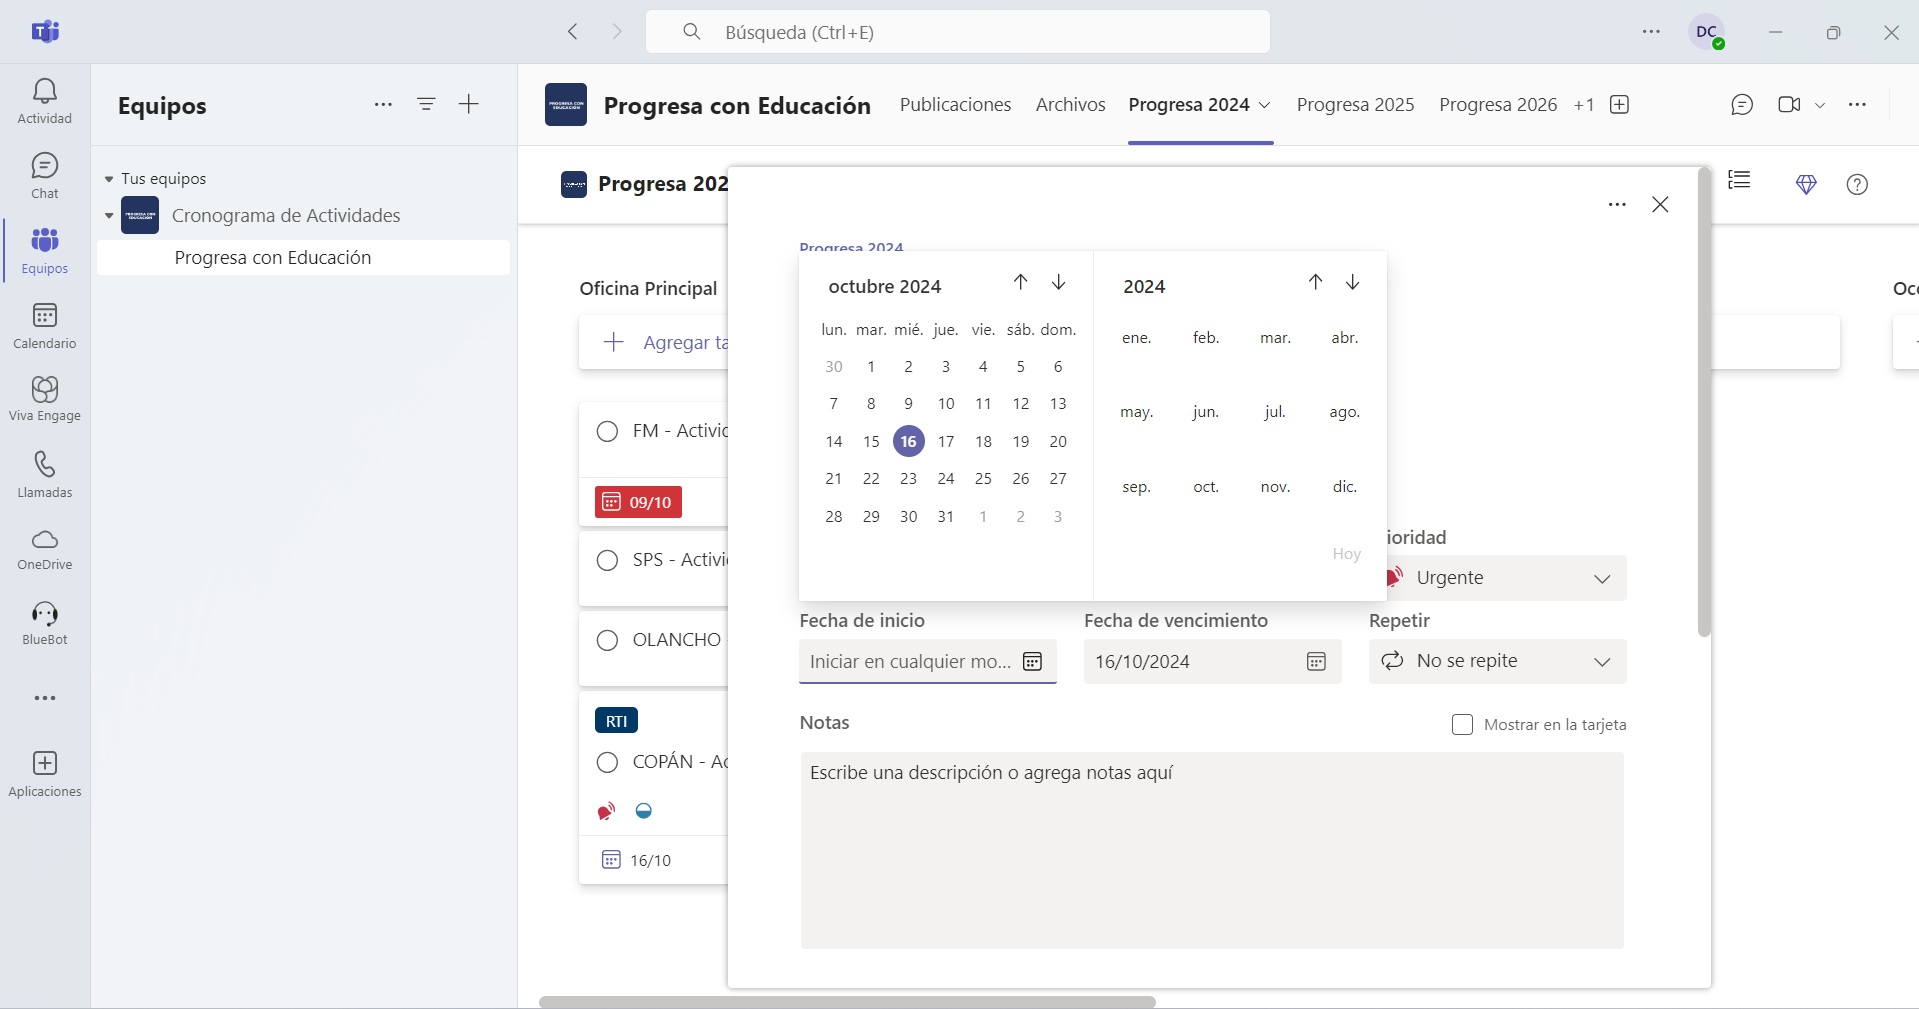The image size is (1919, 1009).
Task: Select Progresa con Educación channel
Action: 303,257
